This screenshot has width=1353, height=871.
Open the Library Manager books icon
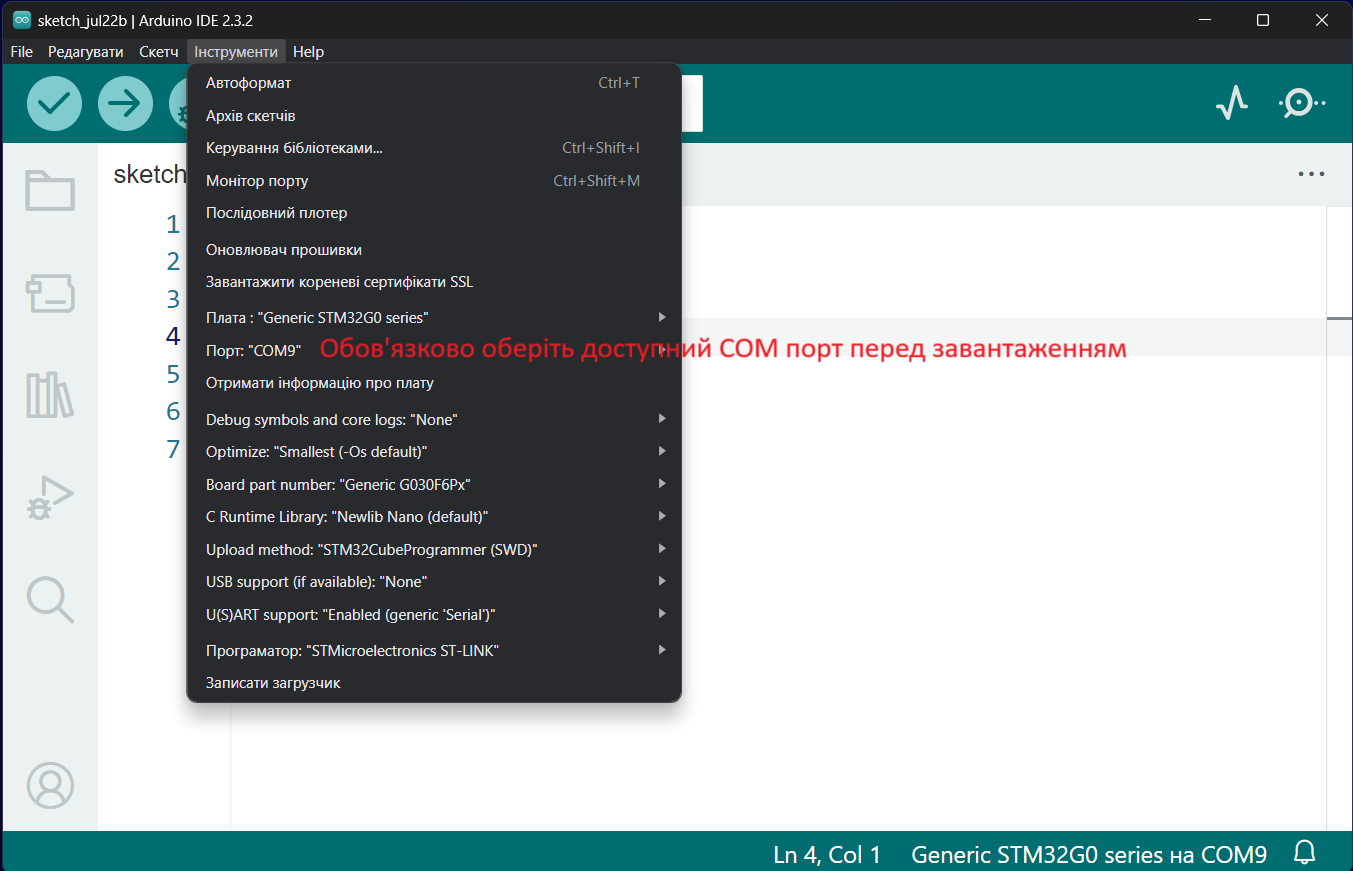pos(50,395)
